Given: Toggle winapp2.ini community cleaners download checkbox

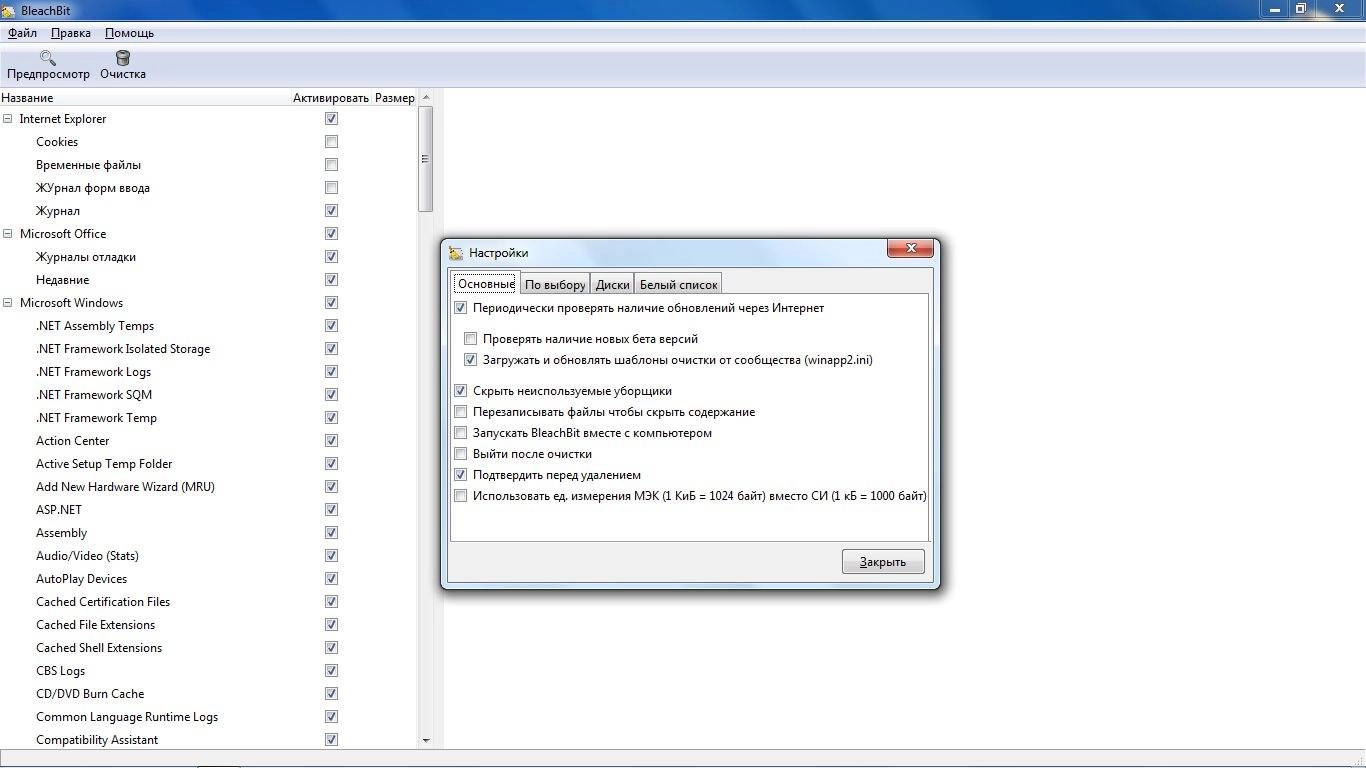Looking at the screenshot, I should coord(471,360).
